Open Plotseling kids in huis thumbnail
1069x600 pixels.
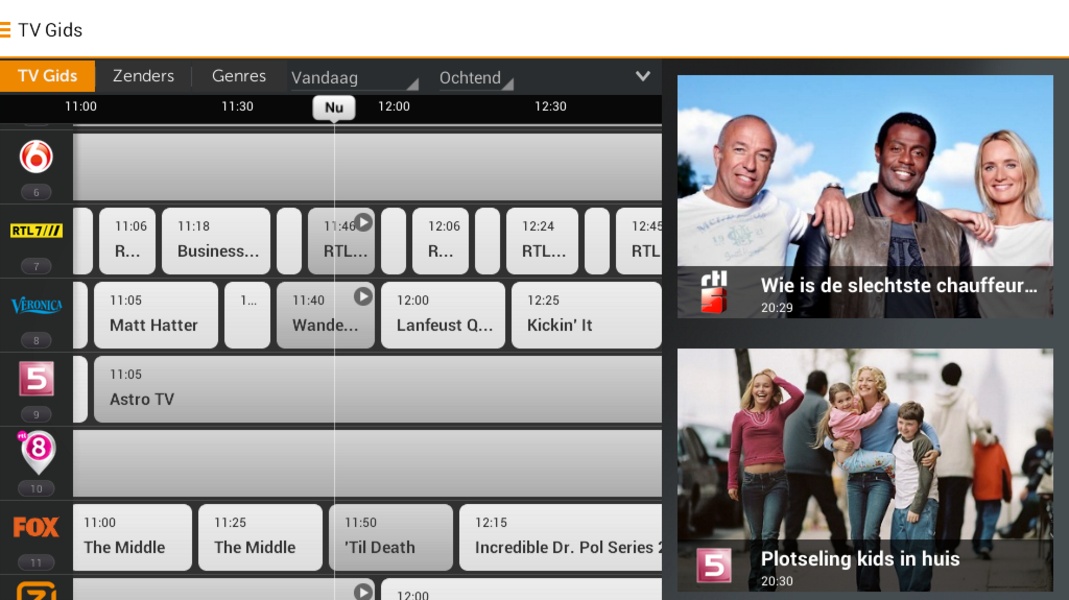[865, 470]
